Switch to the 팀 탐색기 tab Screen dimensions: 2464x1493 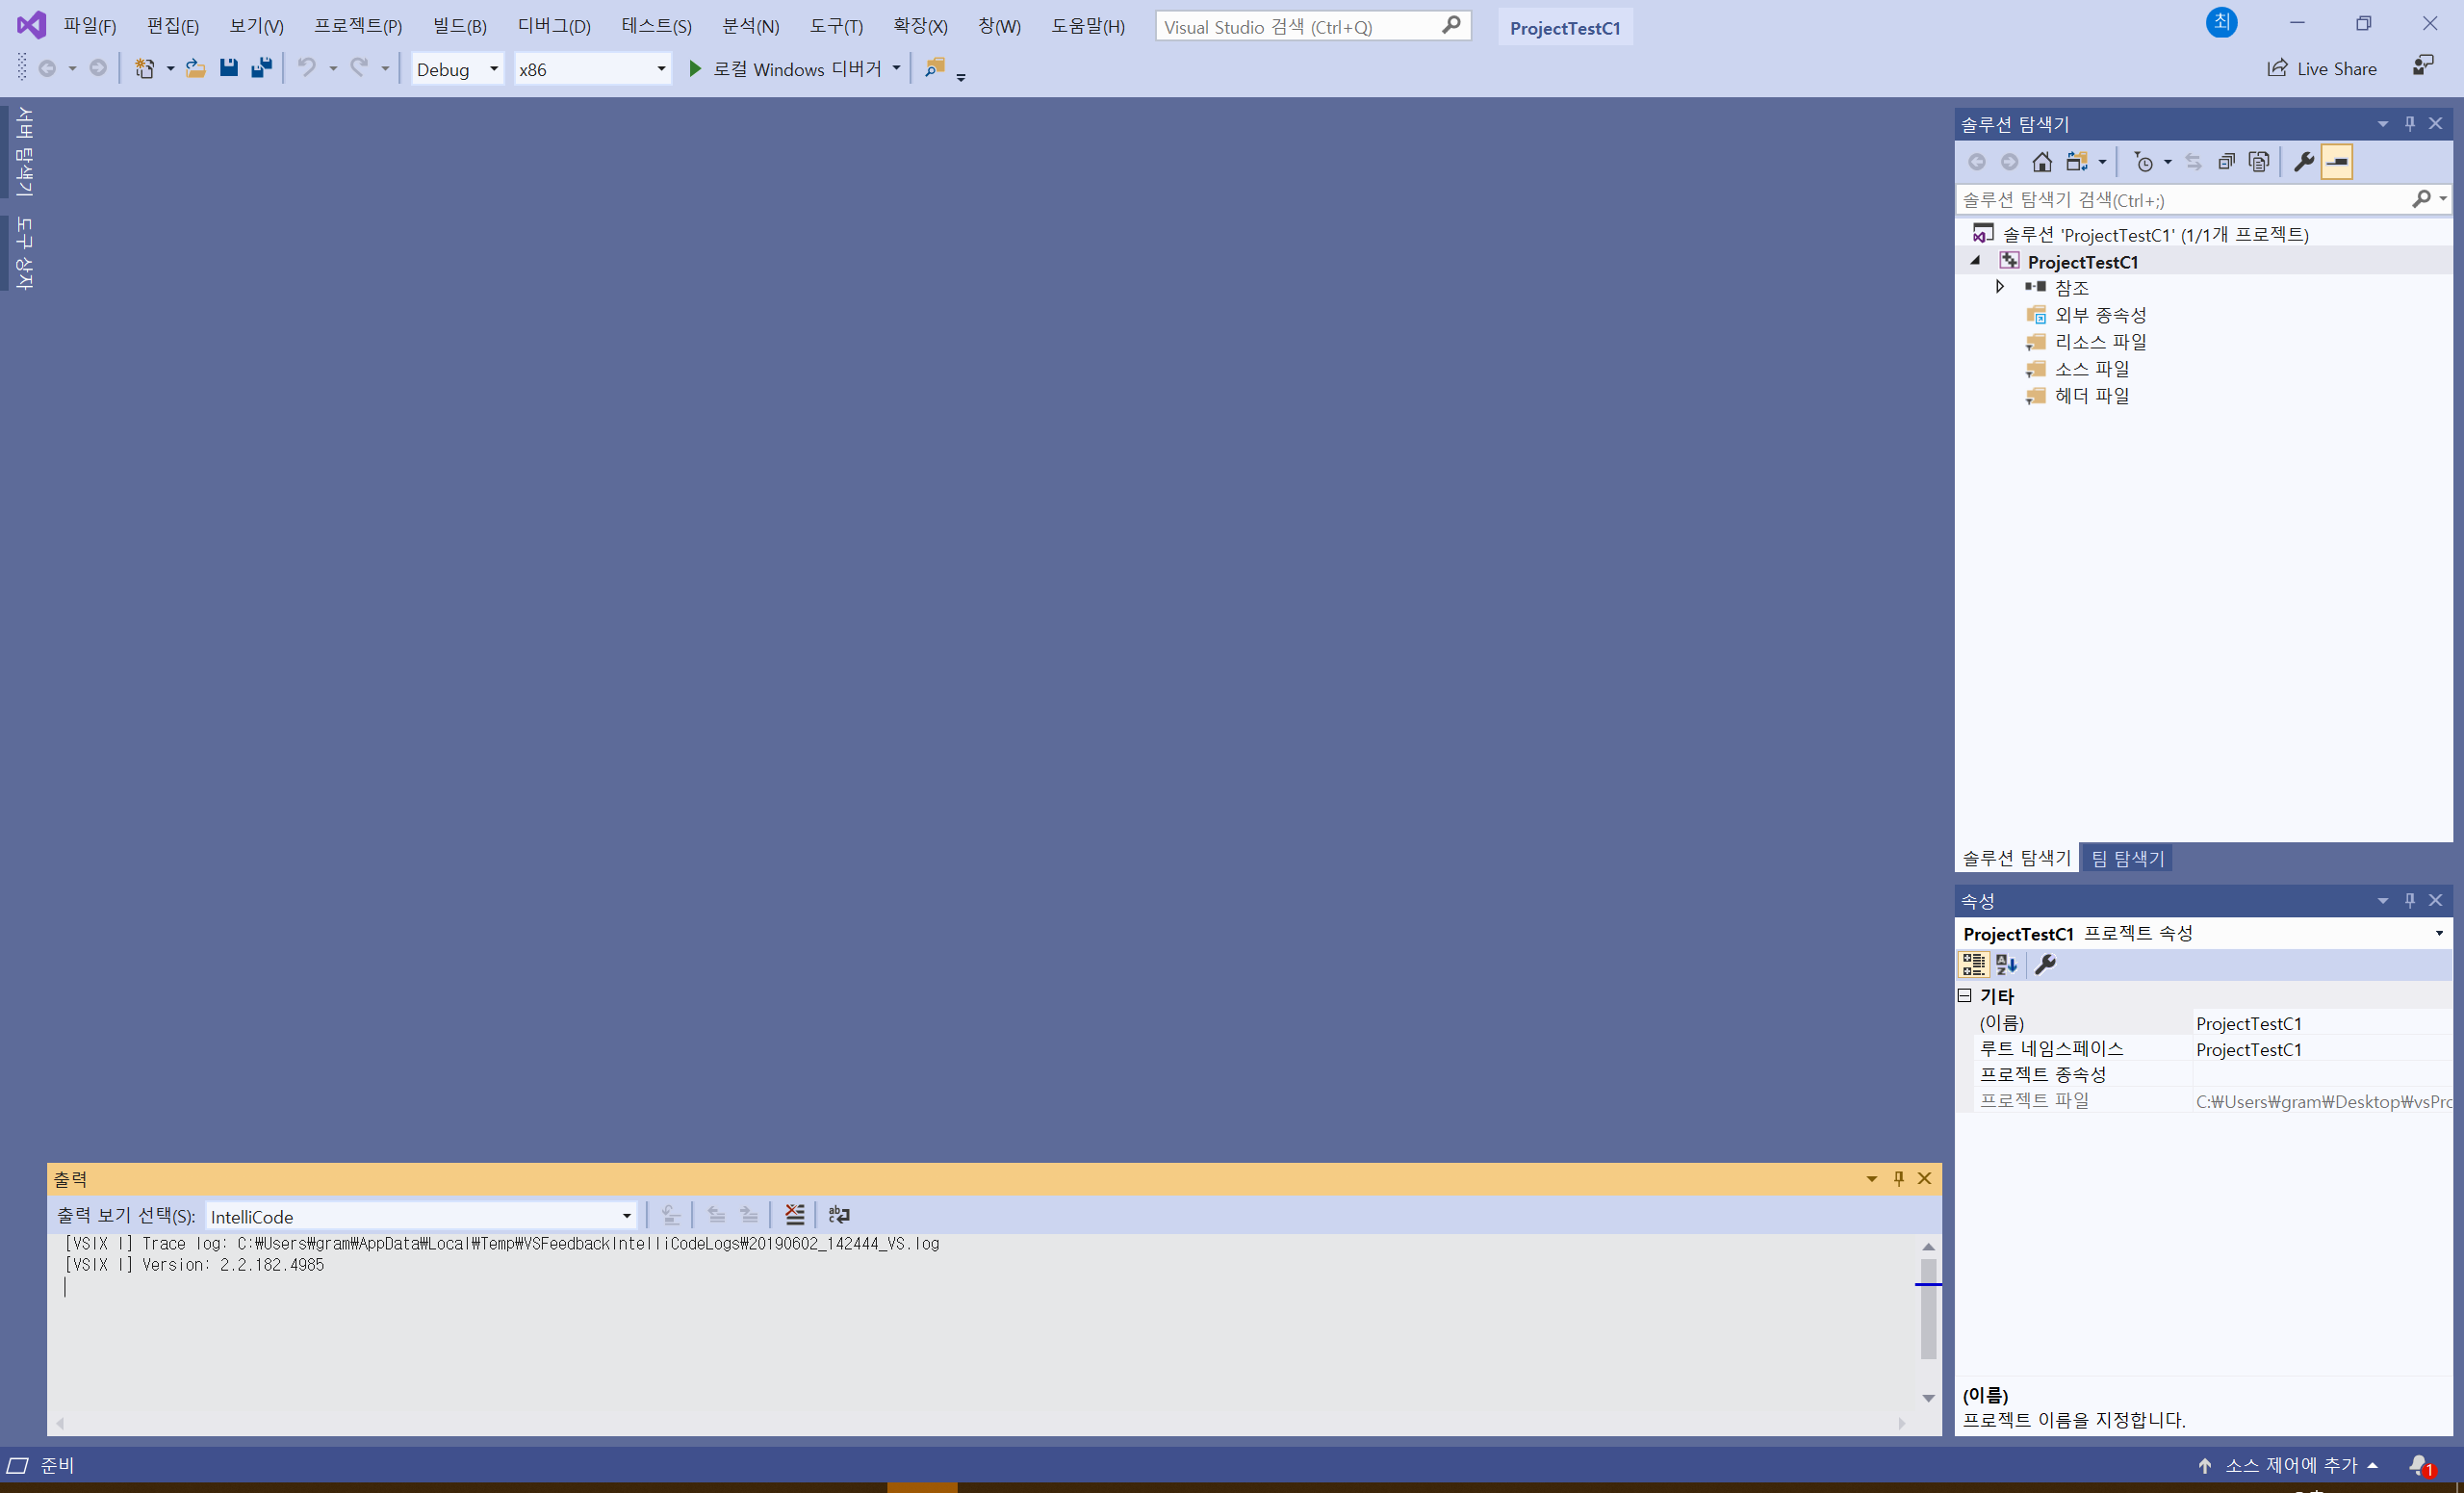pos(2127,858)
